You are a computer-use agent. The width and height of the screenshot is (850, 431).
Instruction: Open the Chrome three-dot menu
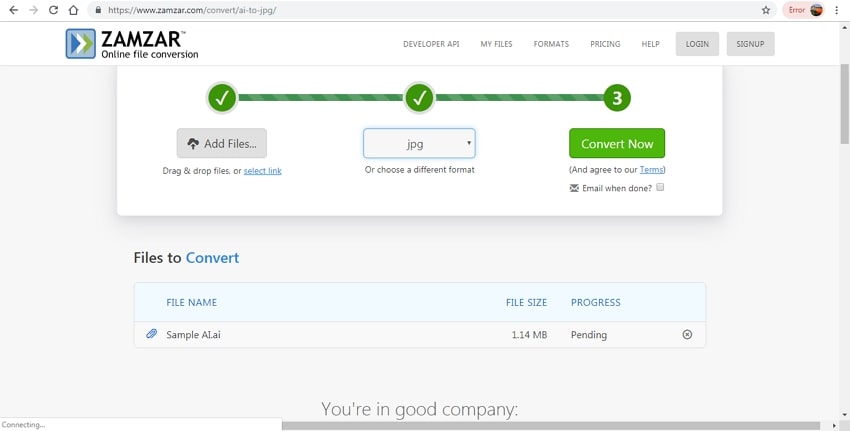835,10
